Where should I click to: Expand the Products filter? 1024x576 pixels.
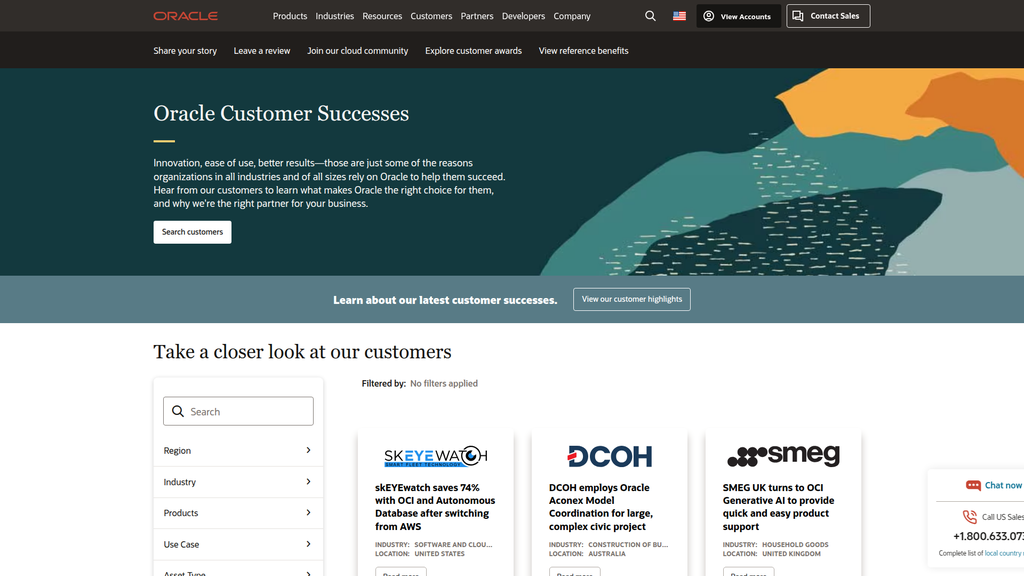pos(238,513)
